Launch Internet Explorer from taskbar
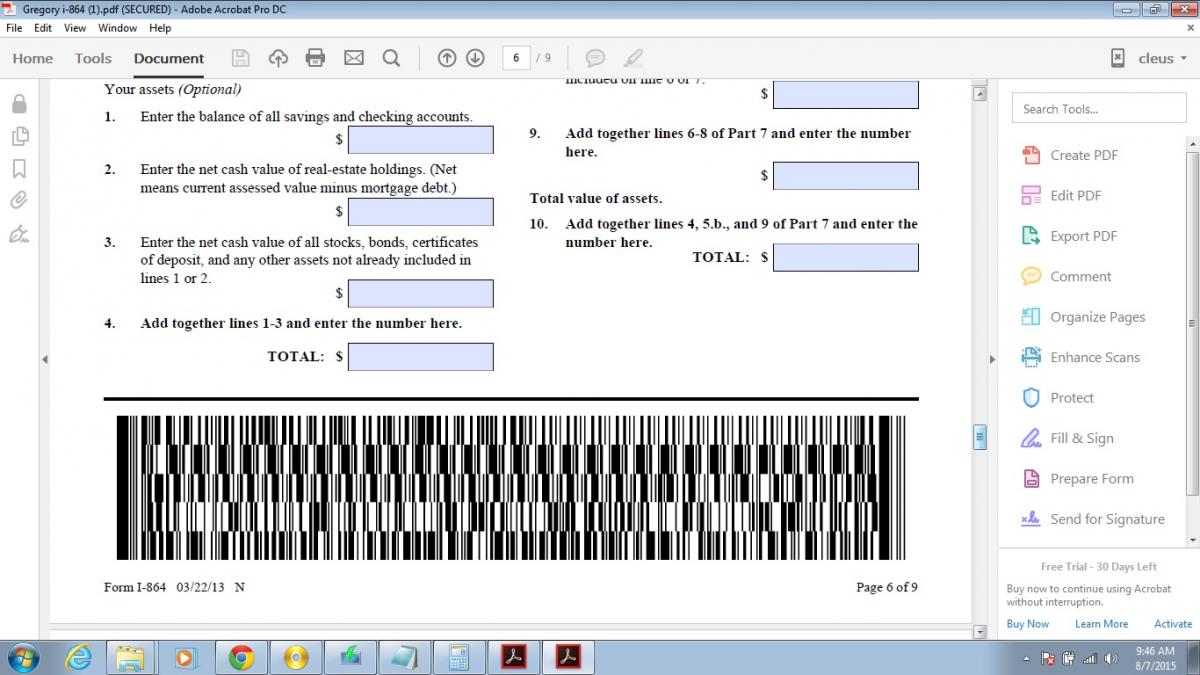Viewport: 1200px width, 675px height. coord(78,658)
